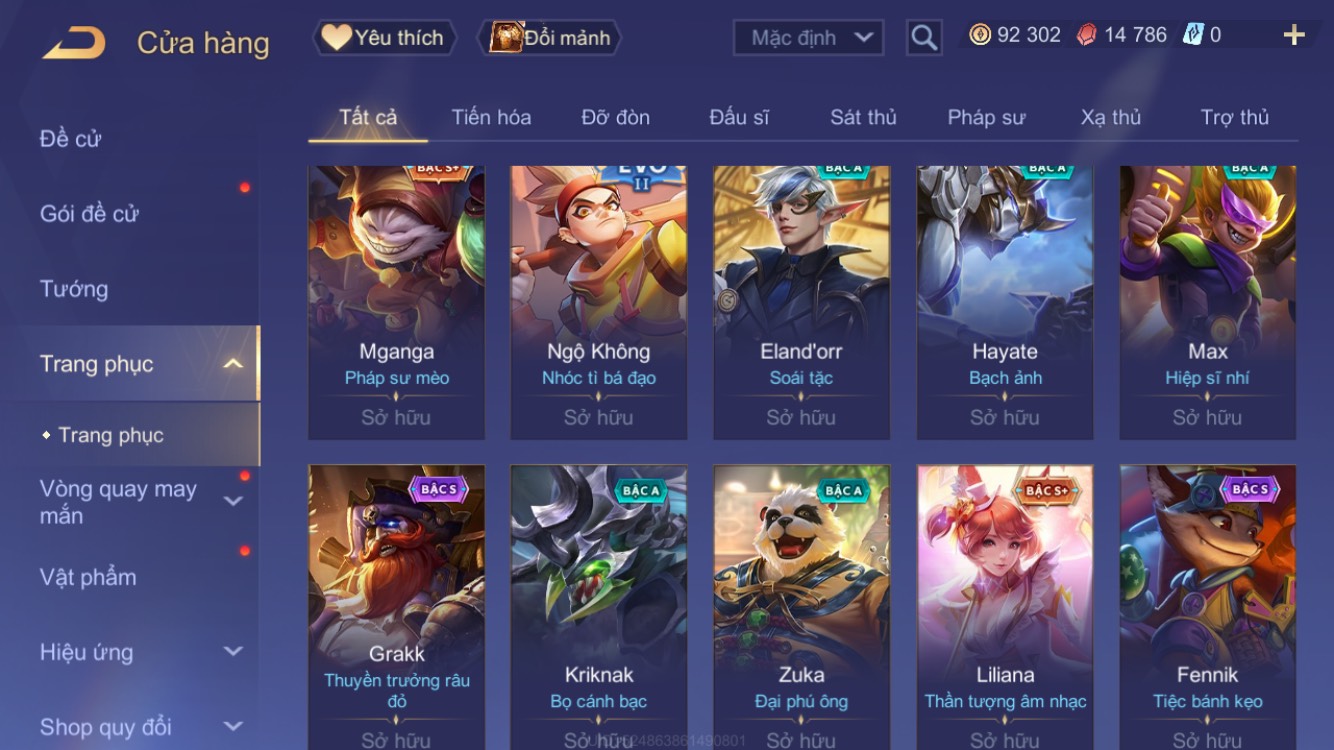The image size is (1334, 750).
Task: Click the golden back arrow icon
Action: [73, 42]
